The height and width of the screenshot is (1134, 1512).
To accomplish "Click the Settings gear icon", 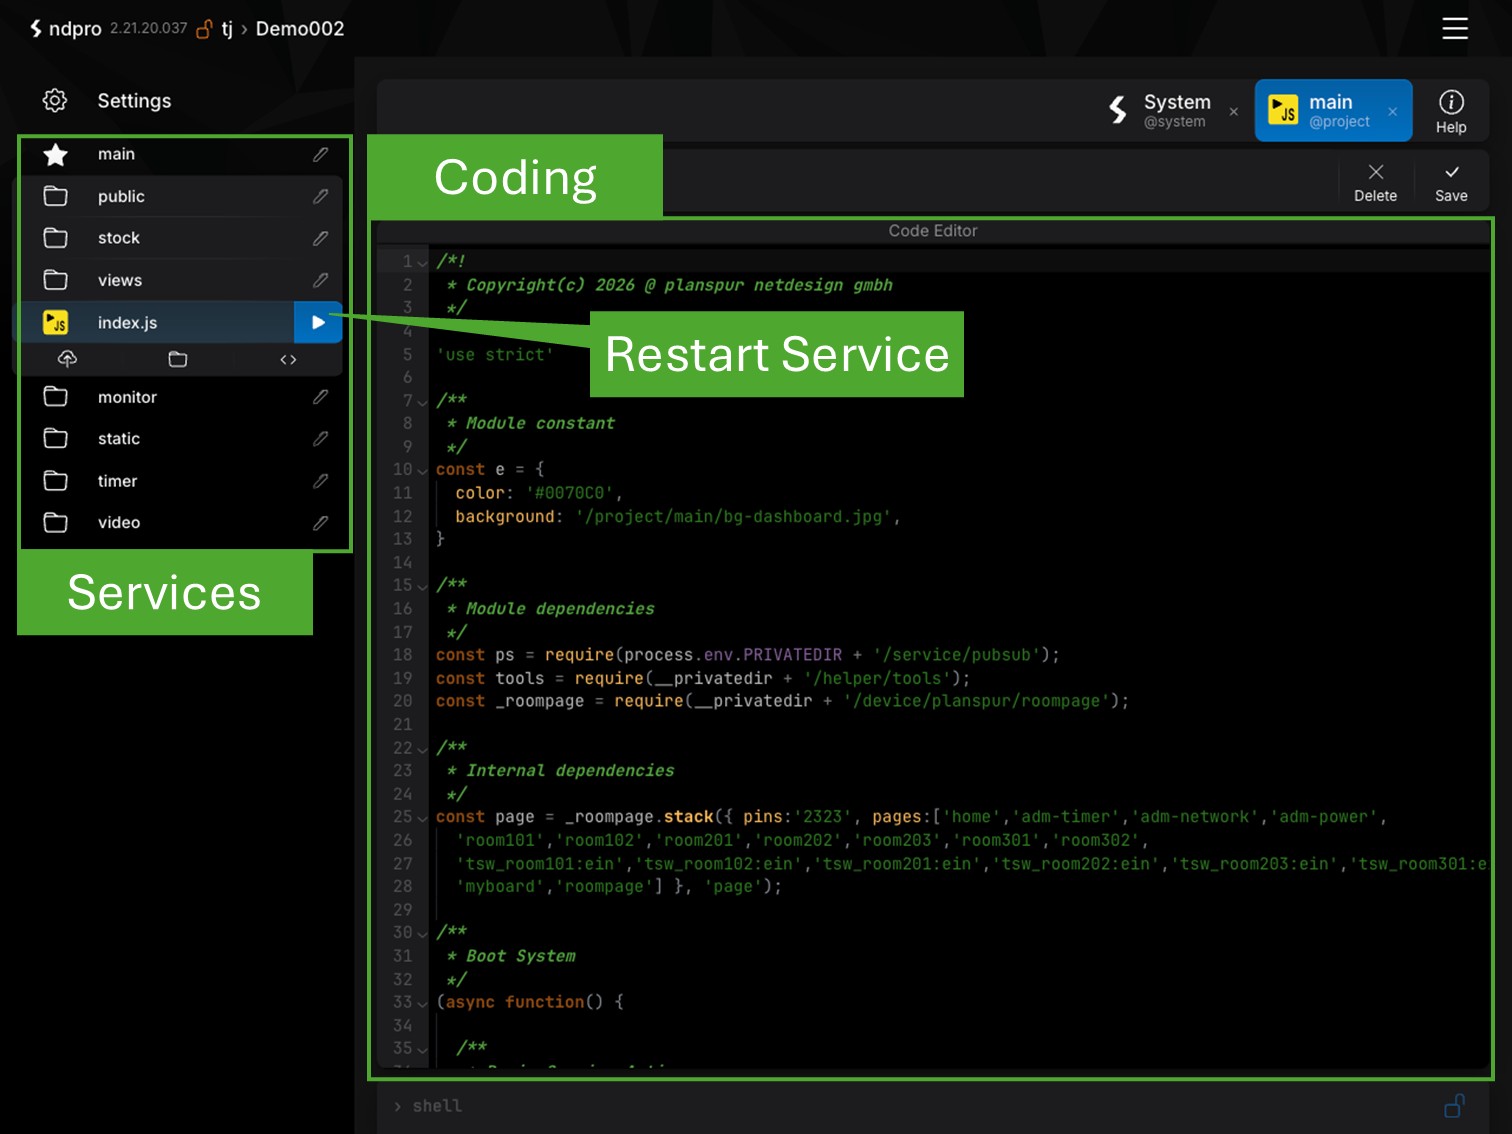I will [x=55, y=100].
